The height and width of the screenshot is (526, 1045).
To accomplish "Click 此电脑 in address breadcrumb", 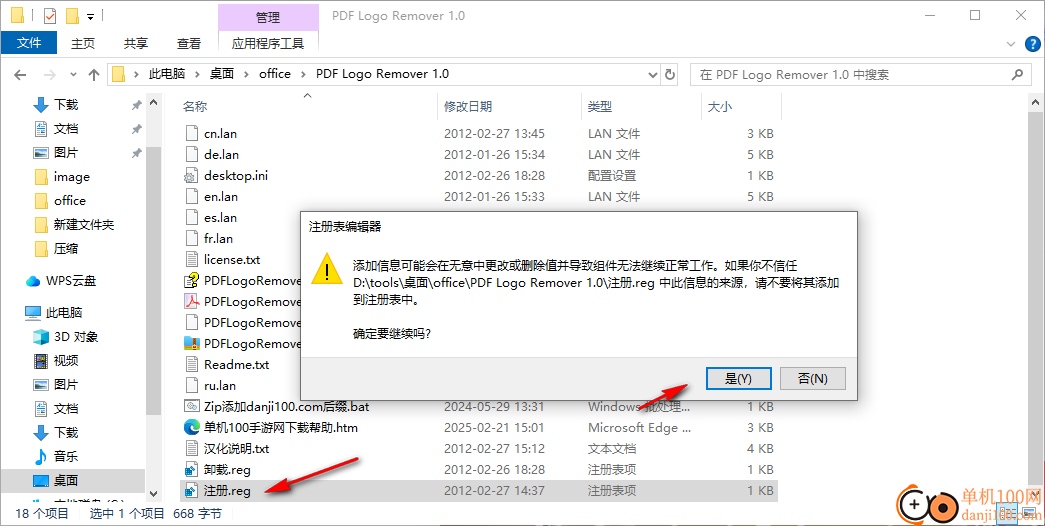I will [x=166, y=74].
